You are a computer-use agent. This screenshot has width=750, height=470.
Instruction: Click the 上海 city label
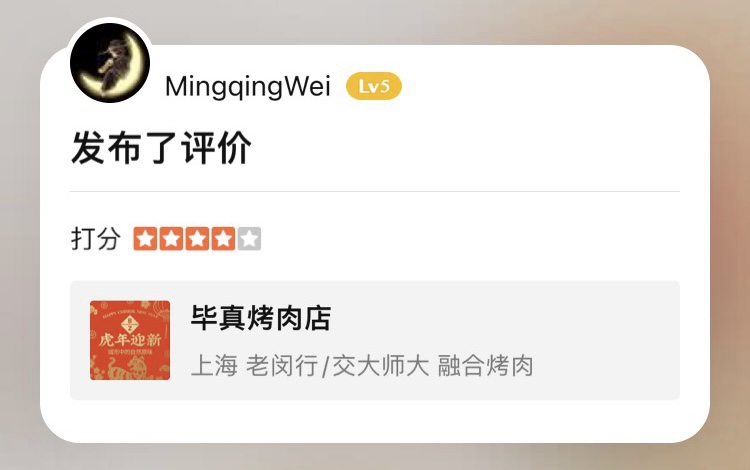click(x=214, y=366)
